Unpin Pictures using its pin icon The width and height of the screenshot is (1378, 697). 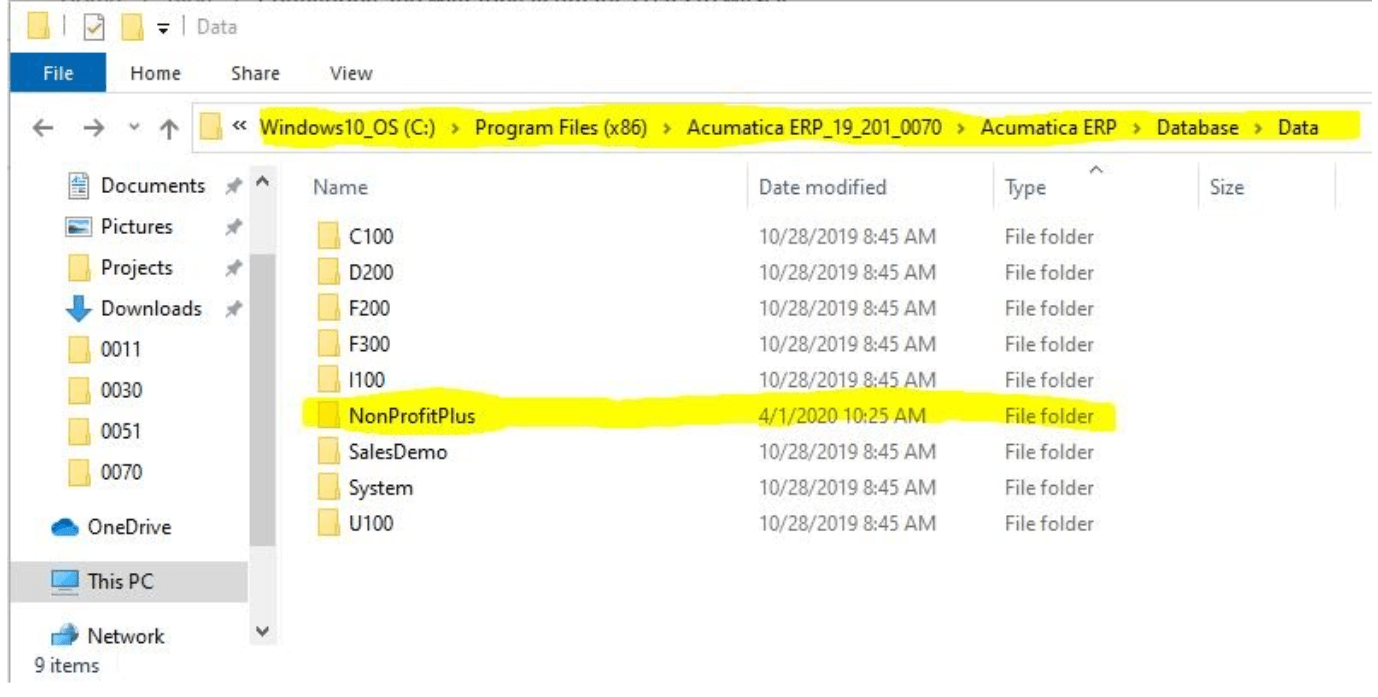[x=232, y=228]
